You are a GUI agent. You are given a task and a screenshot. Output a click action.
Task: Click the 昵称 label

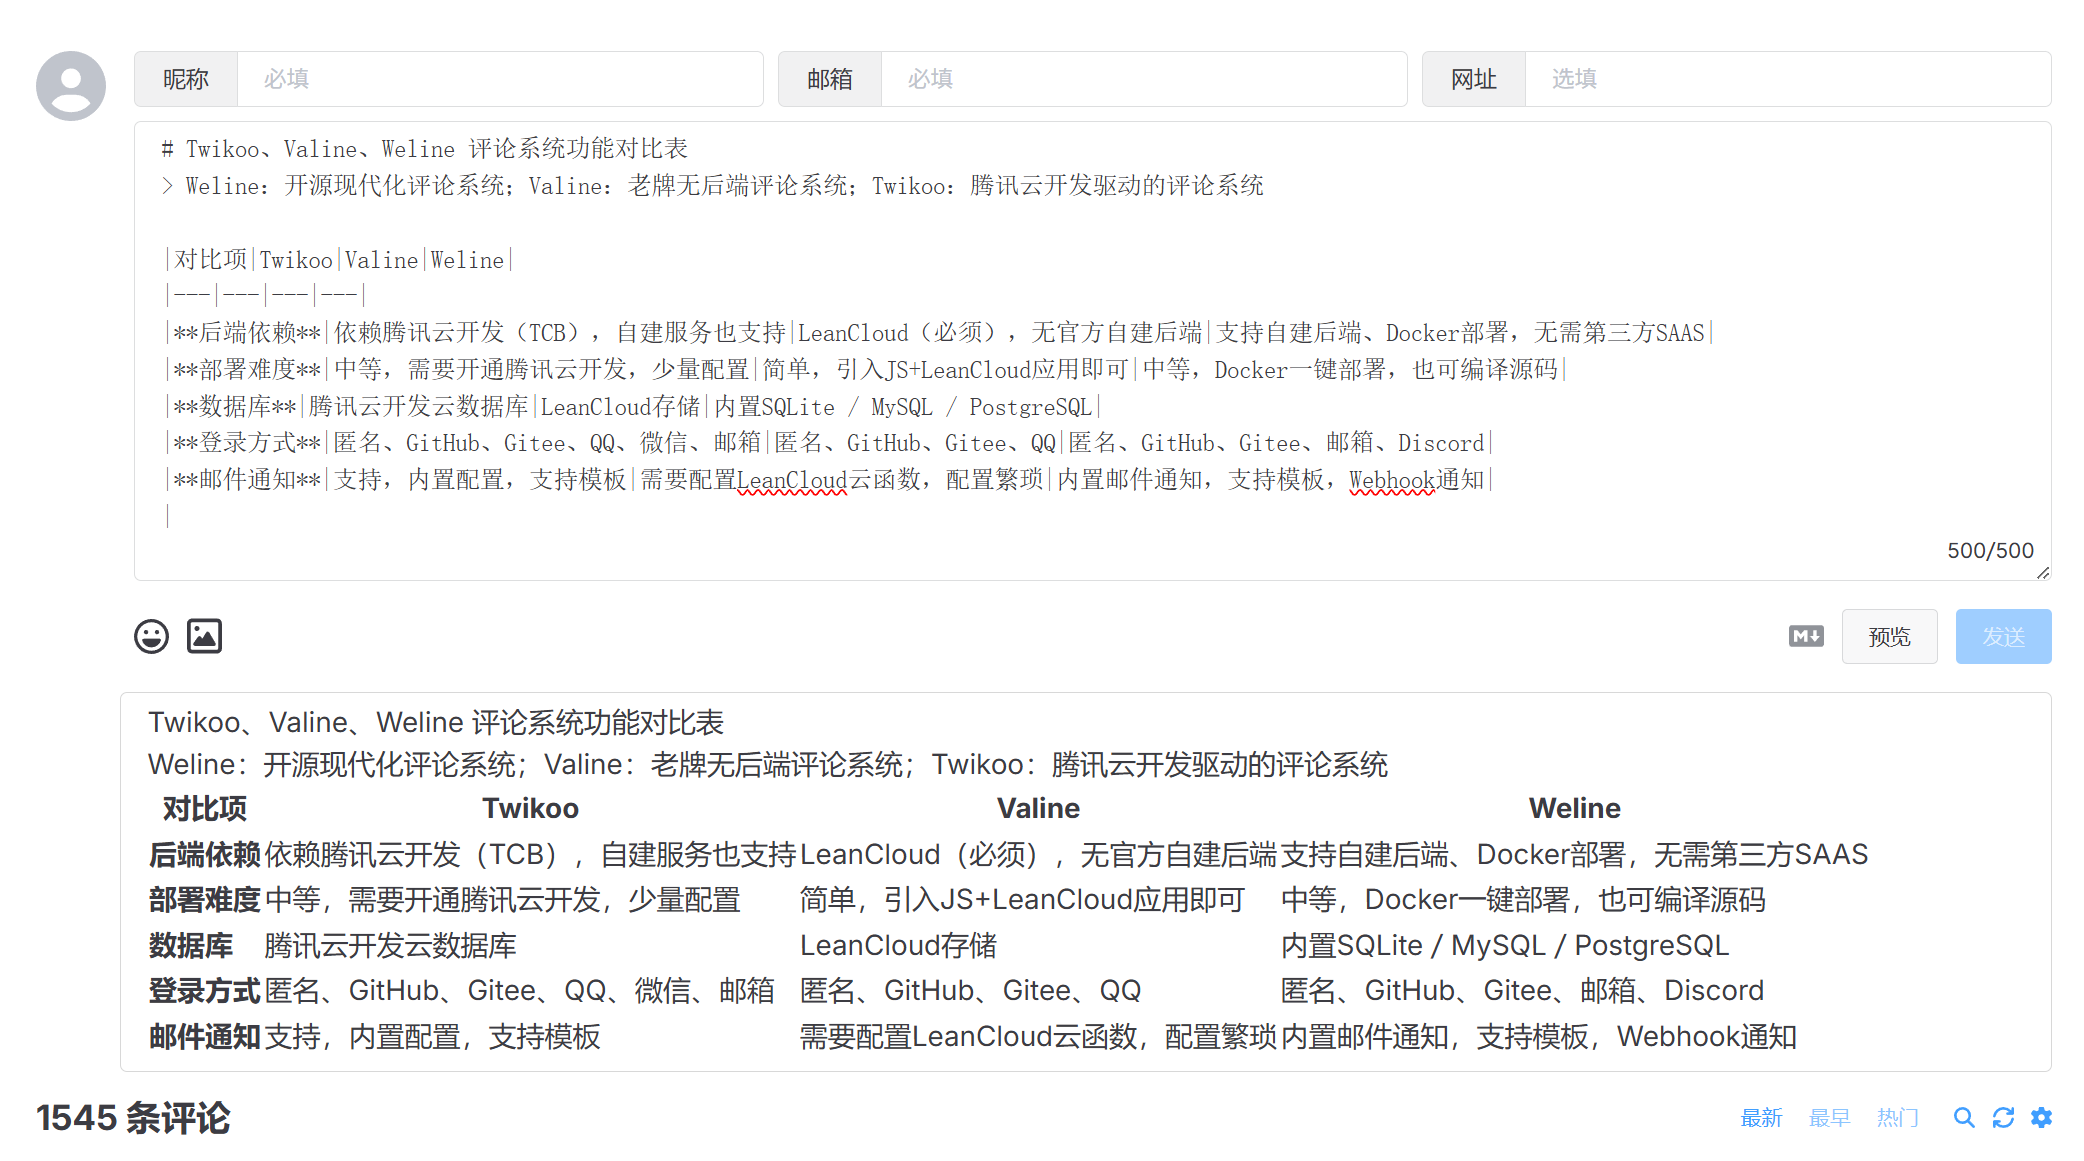click(x=186, y=79)
